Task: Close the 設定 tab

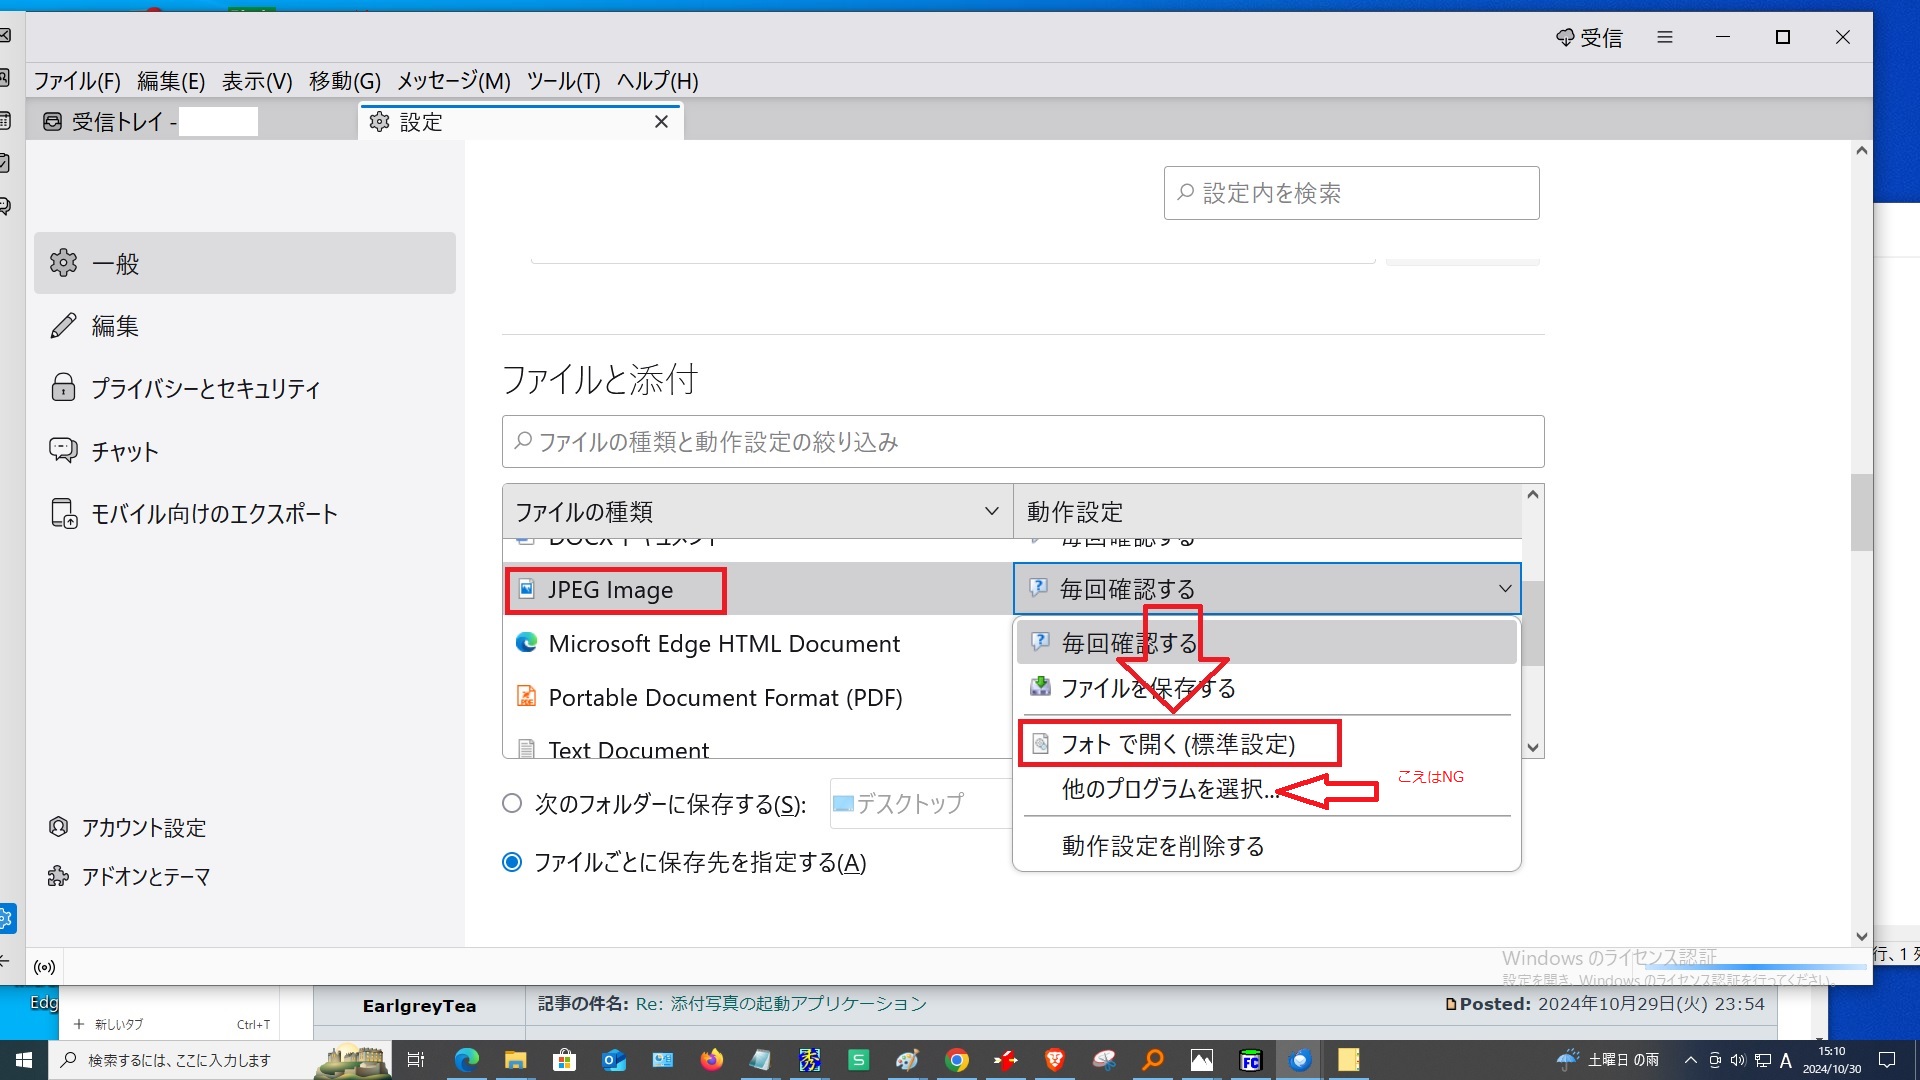Action: 661,122
